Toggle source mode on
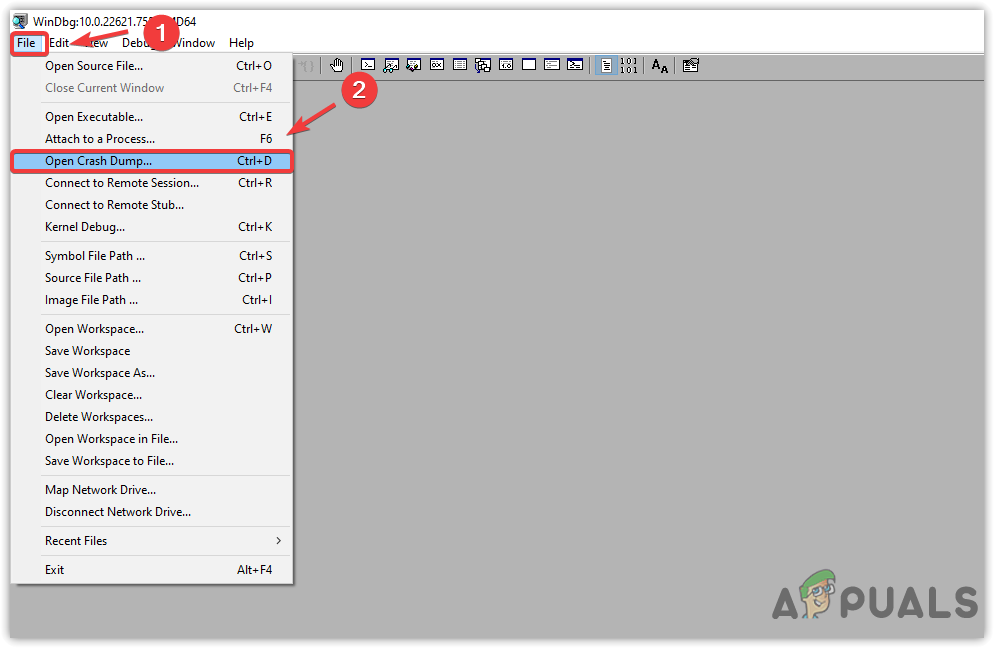The height and width of the screenshot is (648, 994). [x=606, y=65]
